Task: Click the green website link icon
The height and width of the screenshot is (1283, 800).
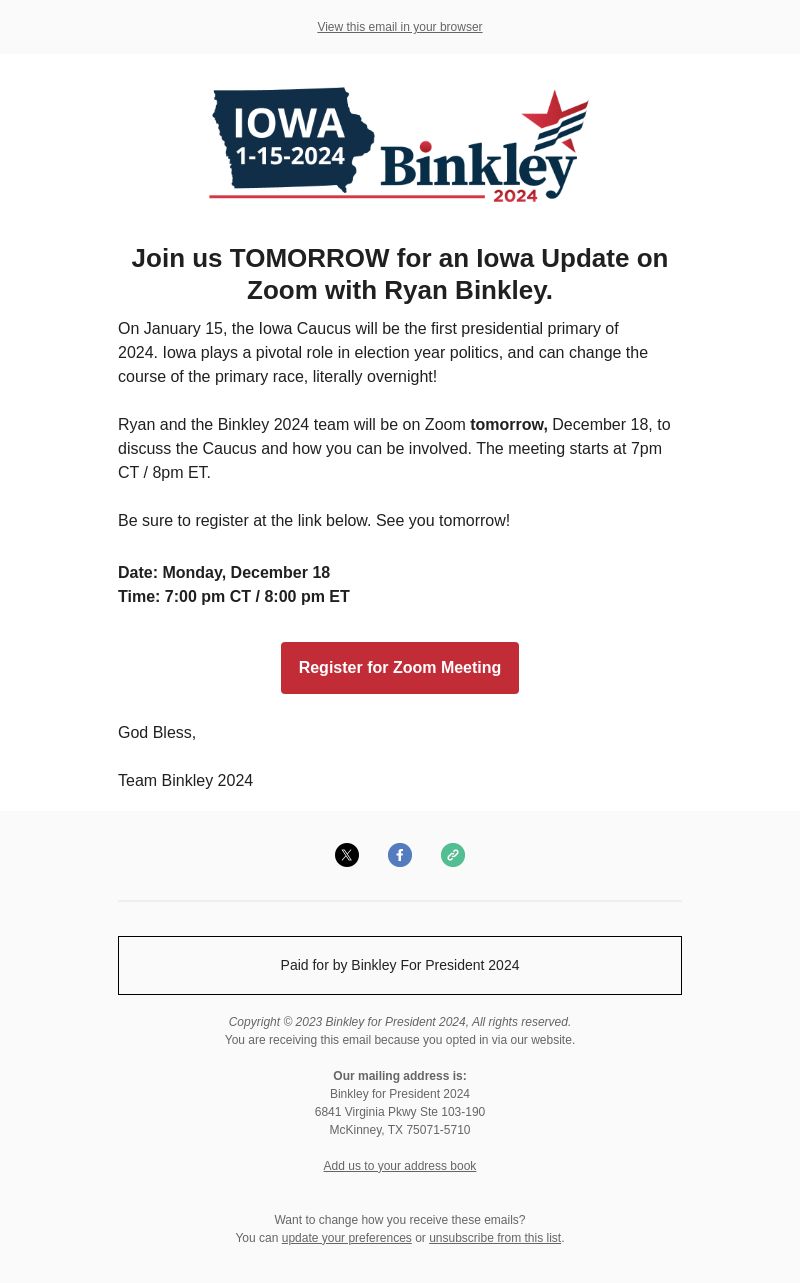Action: click(x=453, y=855)
